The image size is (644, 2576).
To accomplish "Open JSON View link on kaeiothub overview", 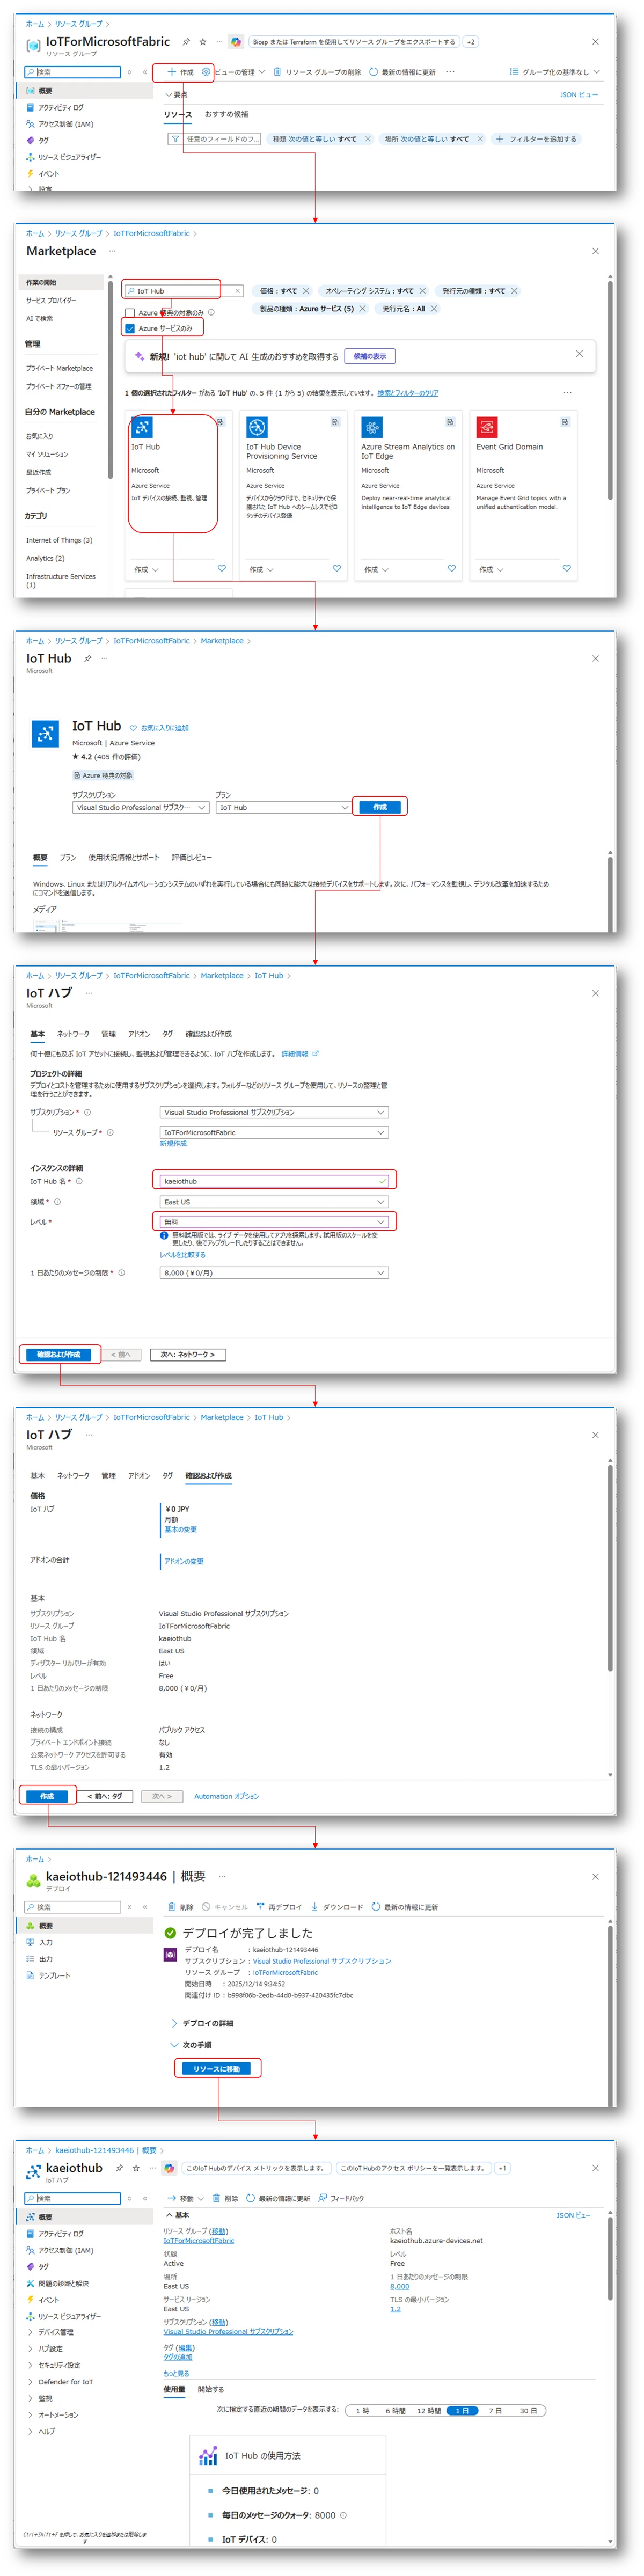I will [x=573, y=2215].
